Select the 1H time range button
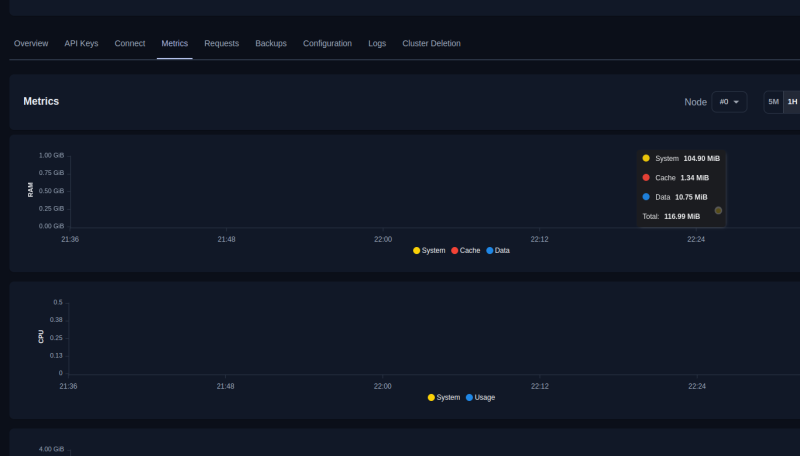800x456 pixels. click(x=792, y=102)
